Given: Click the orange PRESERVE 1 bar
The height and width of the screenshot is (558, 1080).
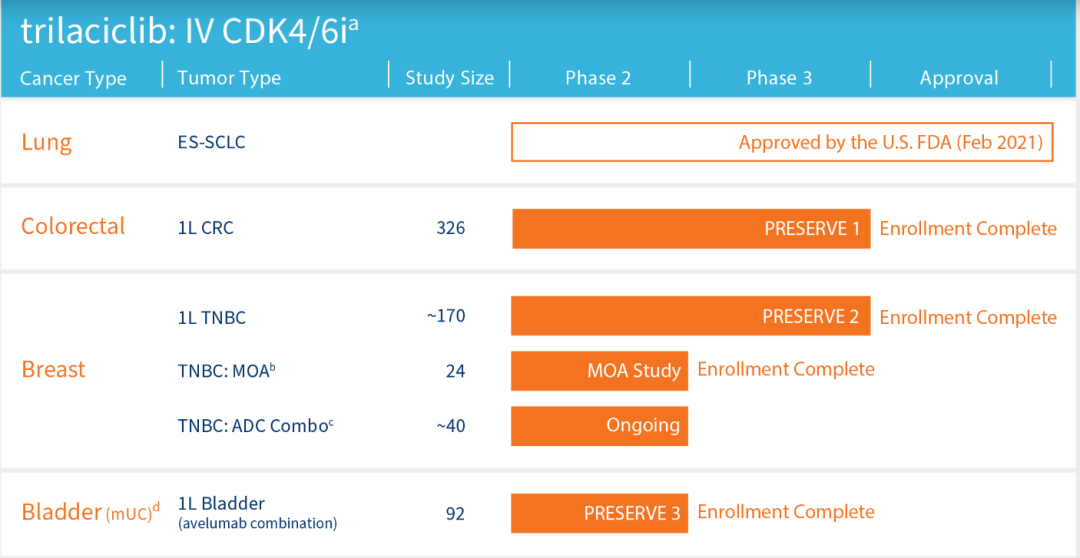Looking at the screenshot, I should pos(691,229).
